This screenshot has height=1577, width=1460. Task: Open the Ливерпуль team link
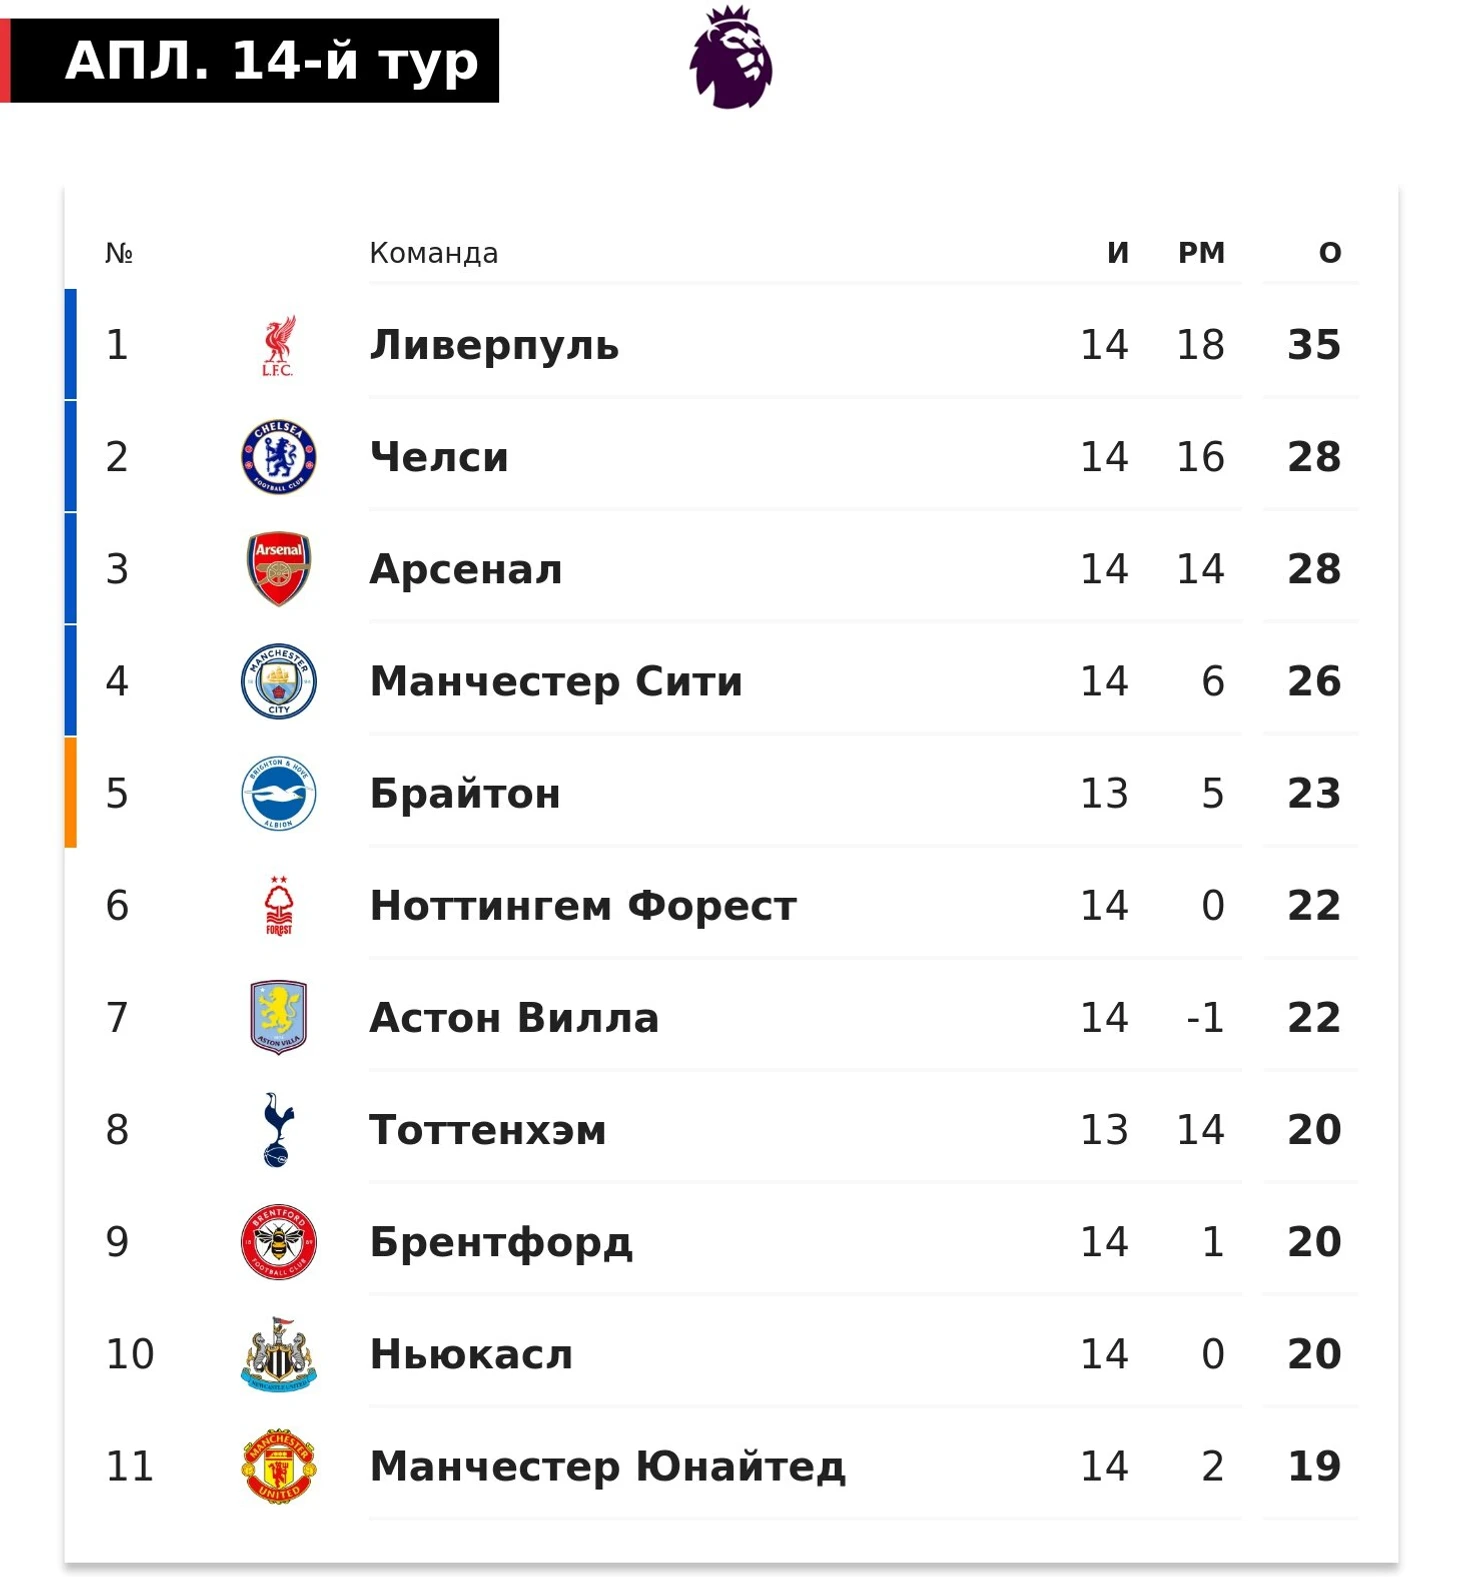(x=494, y=345)
